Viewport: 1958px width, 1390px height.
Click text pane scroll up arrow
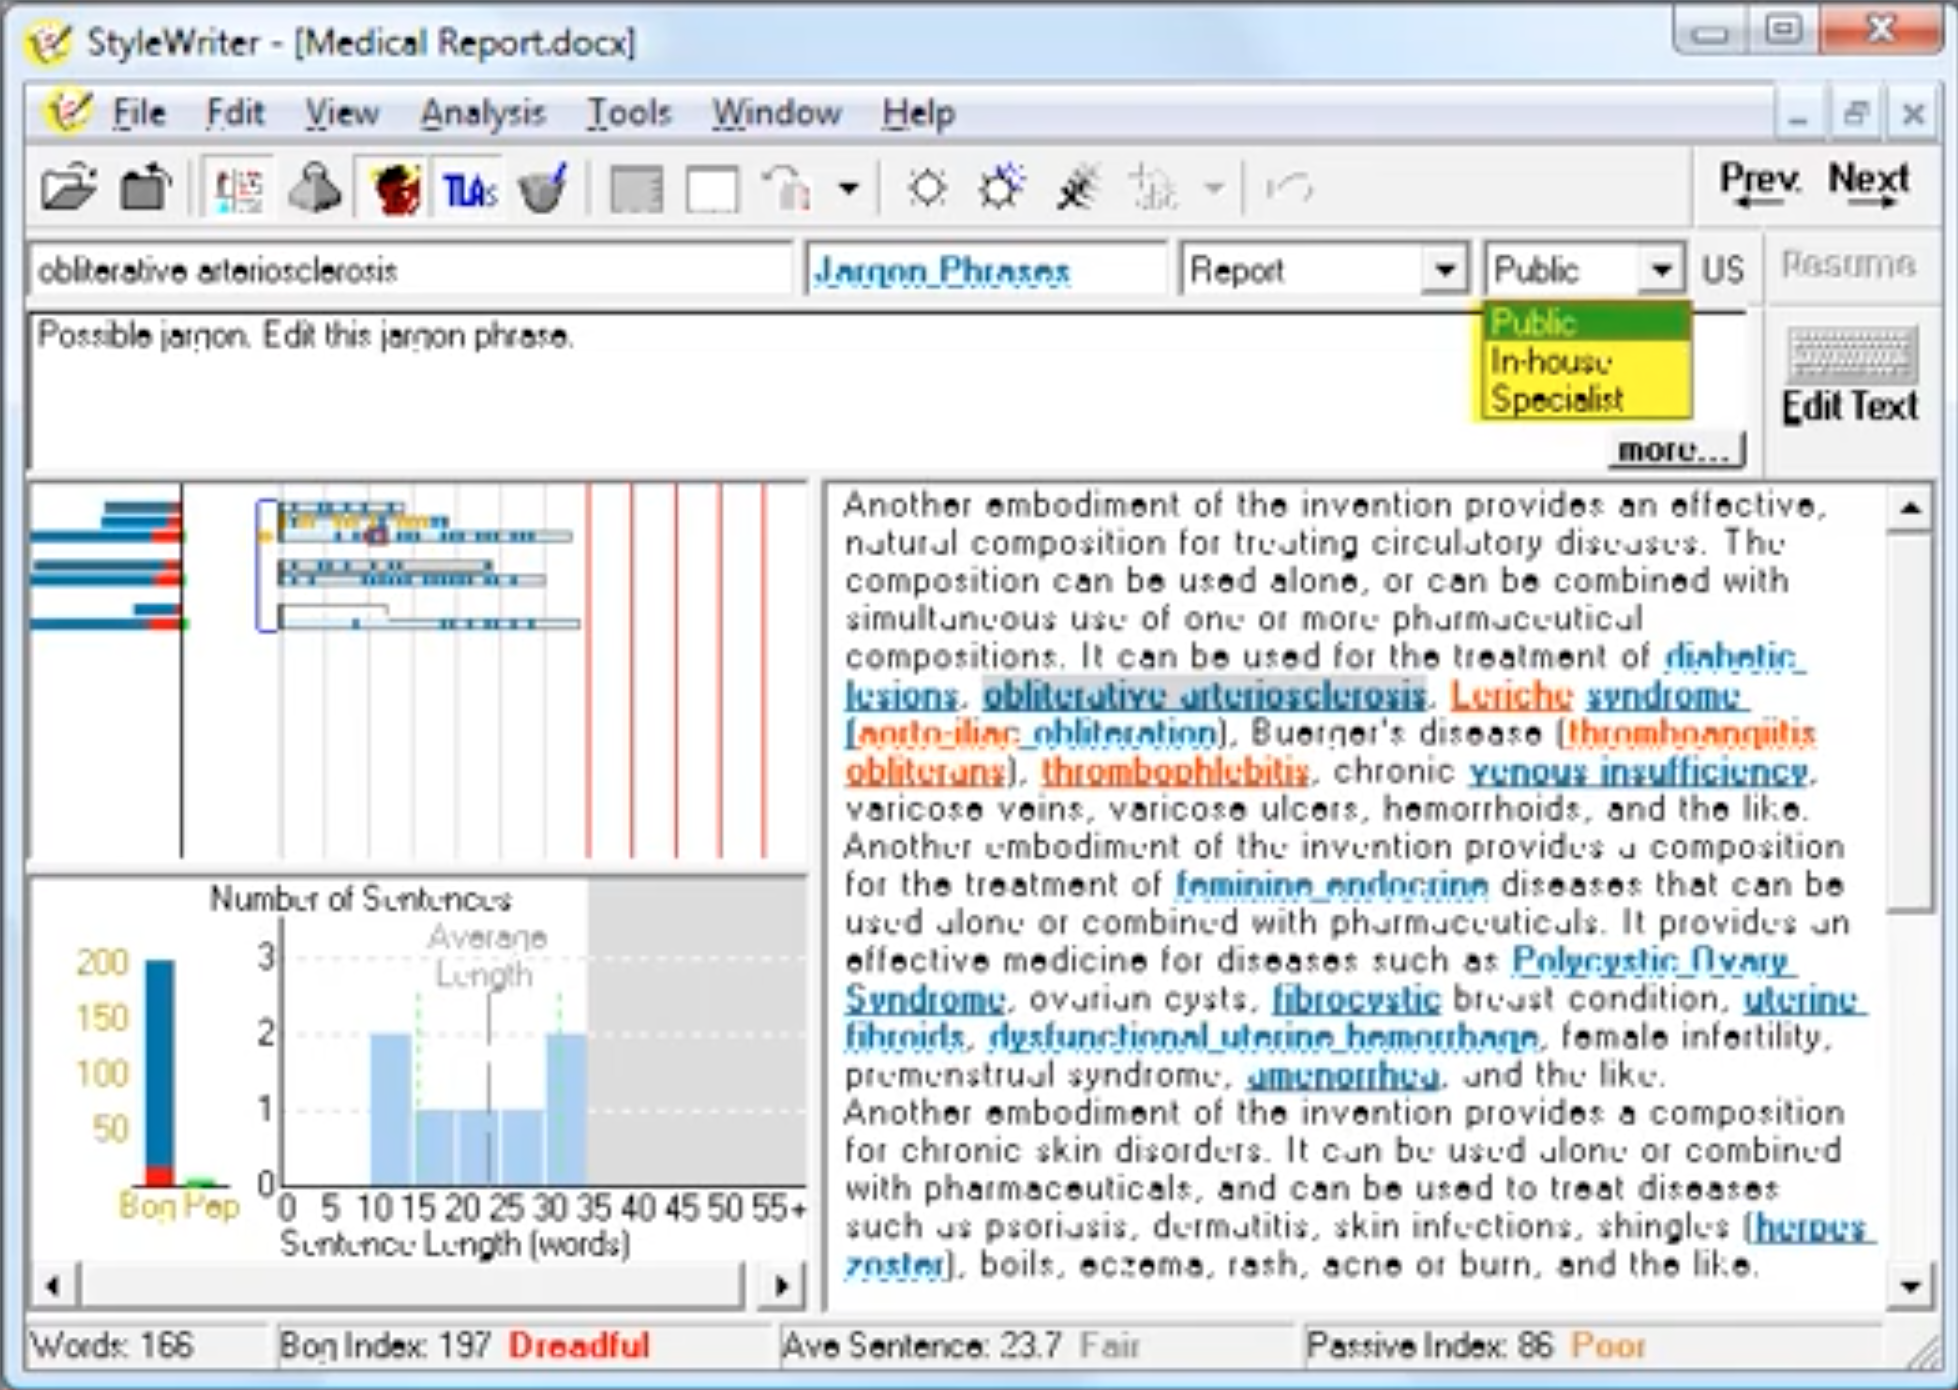click(x=1910, y=508)
